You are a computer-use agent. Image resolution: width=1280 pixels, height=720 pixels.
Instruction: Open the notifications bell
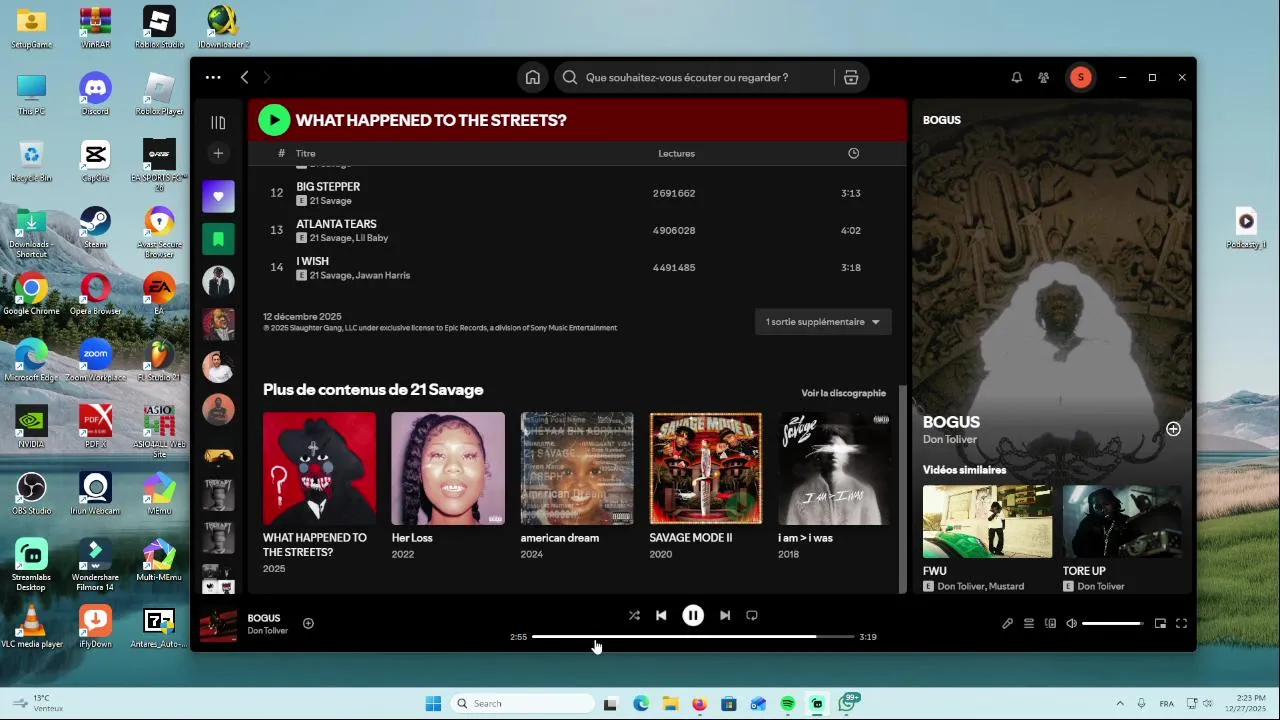tap(1016, 77)
